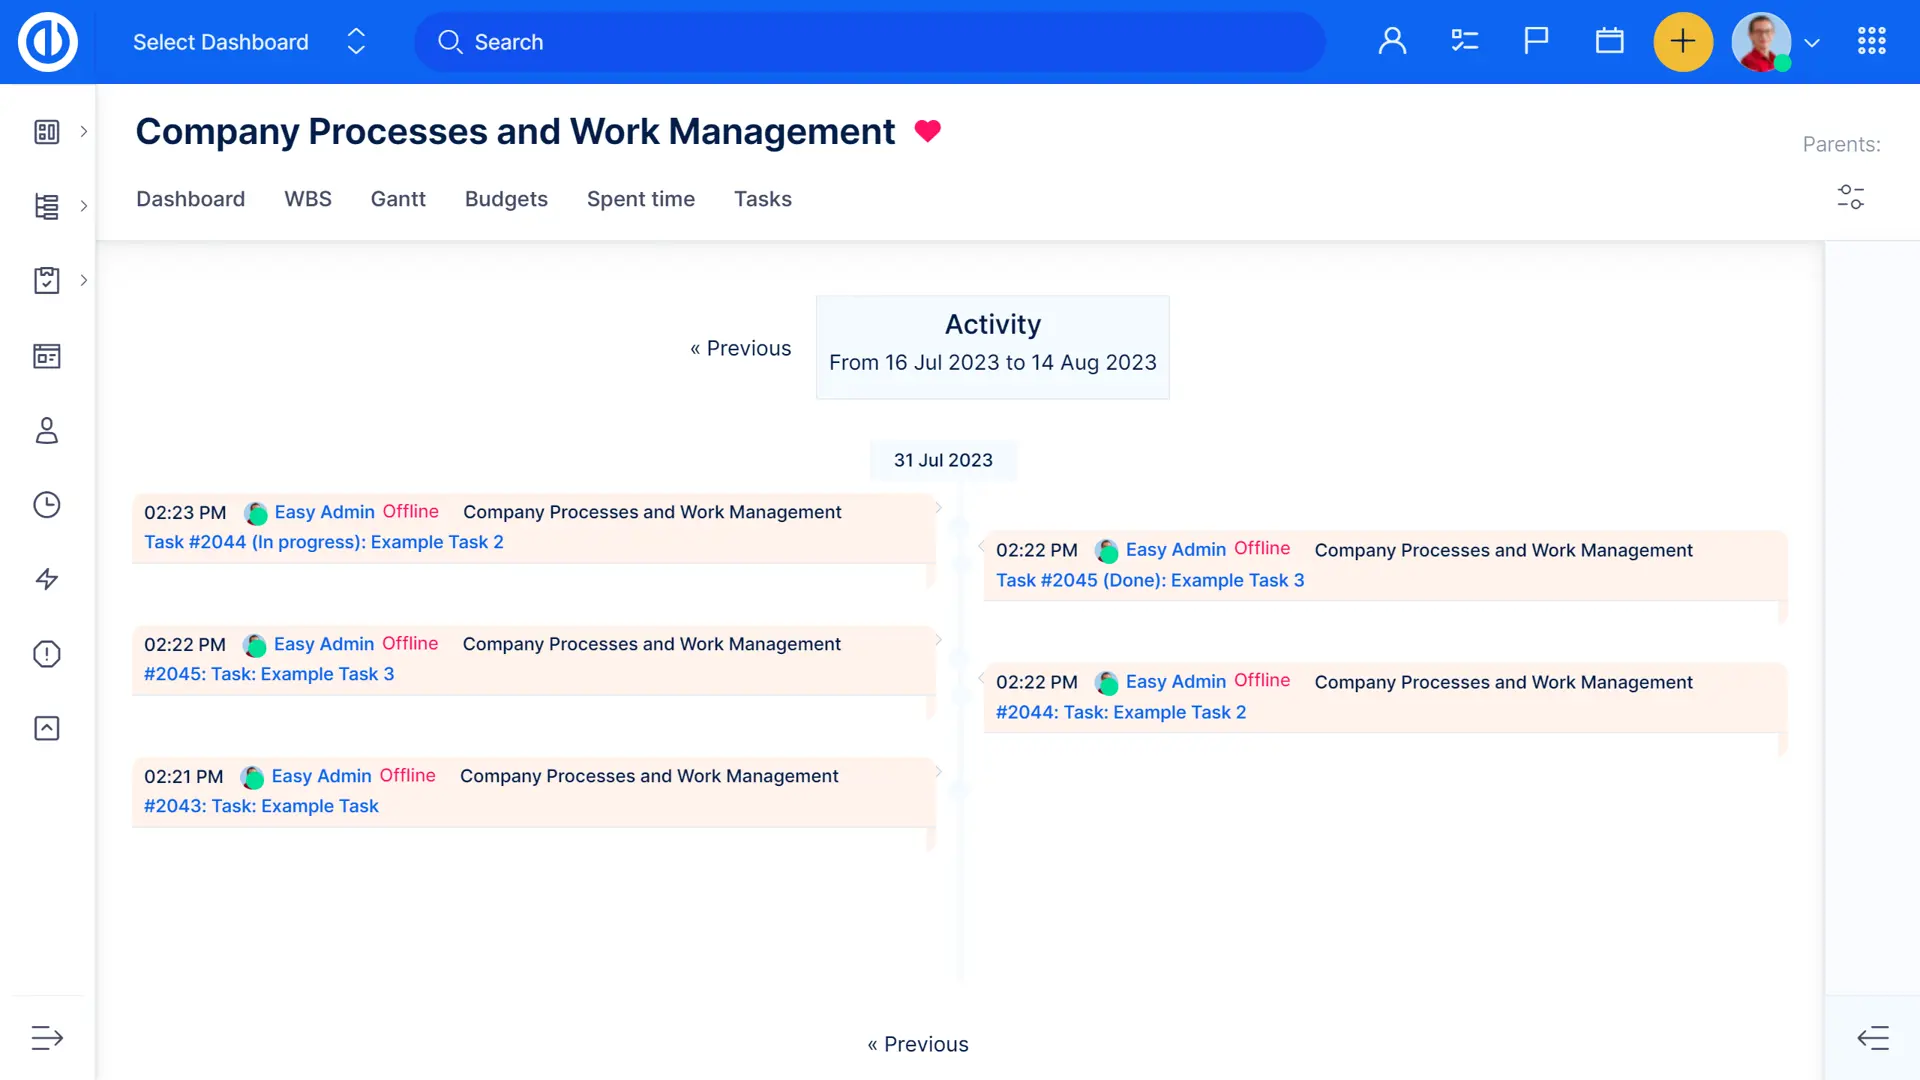Open the calendar icon in top bar
The height and width of the screenshot is (1080, 1920).
click(x=1609, y=42)
